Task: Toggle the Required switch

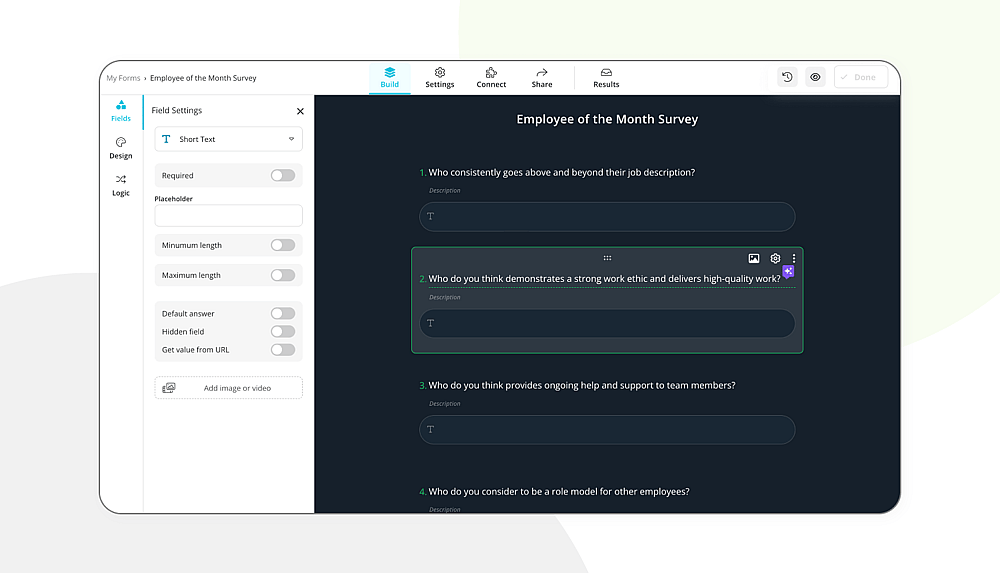Action: pyautogui.click(x=283, y=175)
